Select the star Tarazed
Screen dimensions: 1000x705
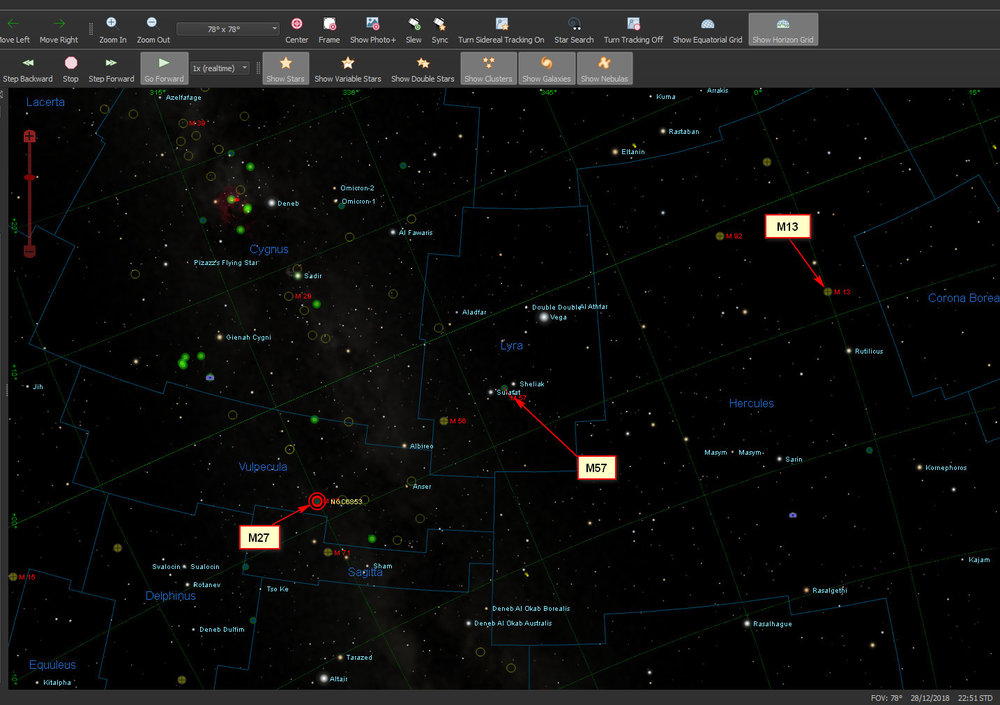(340, 657)
